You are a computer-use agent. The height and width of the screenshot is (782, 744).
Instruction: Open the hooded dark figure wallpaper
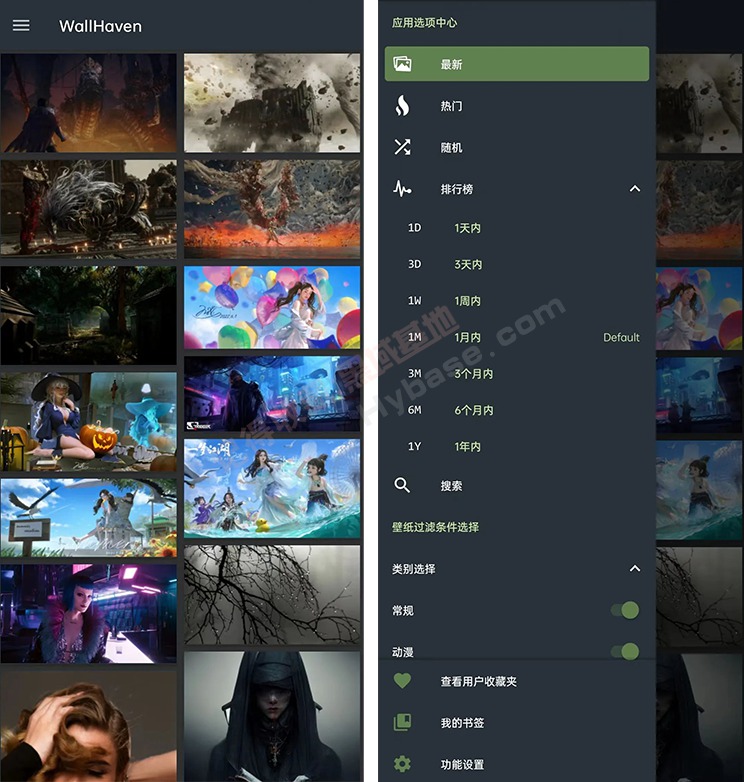coord(272,716)
